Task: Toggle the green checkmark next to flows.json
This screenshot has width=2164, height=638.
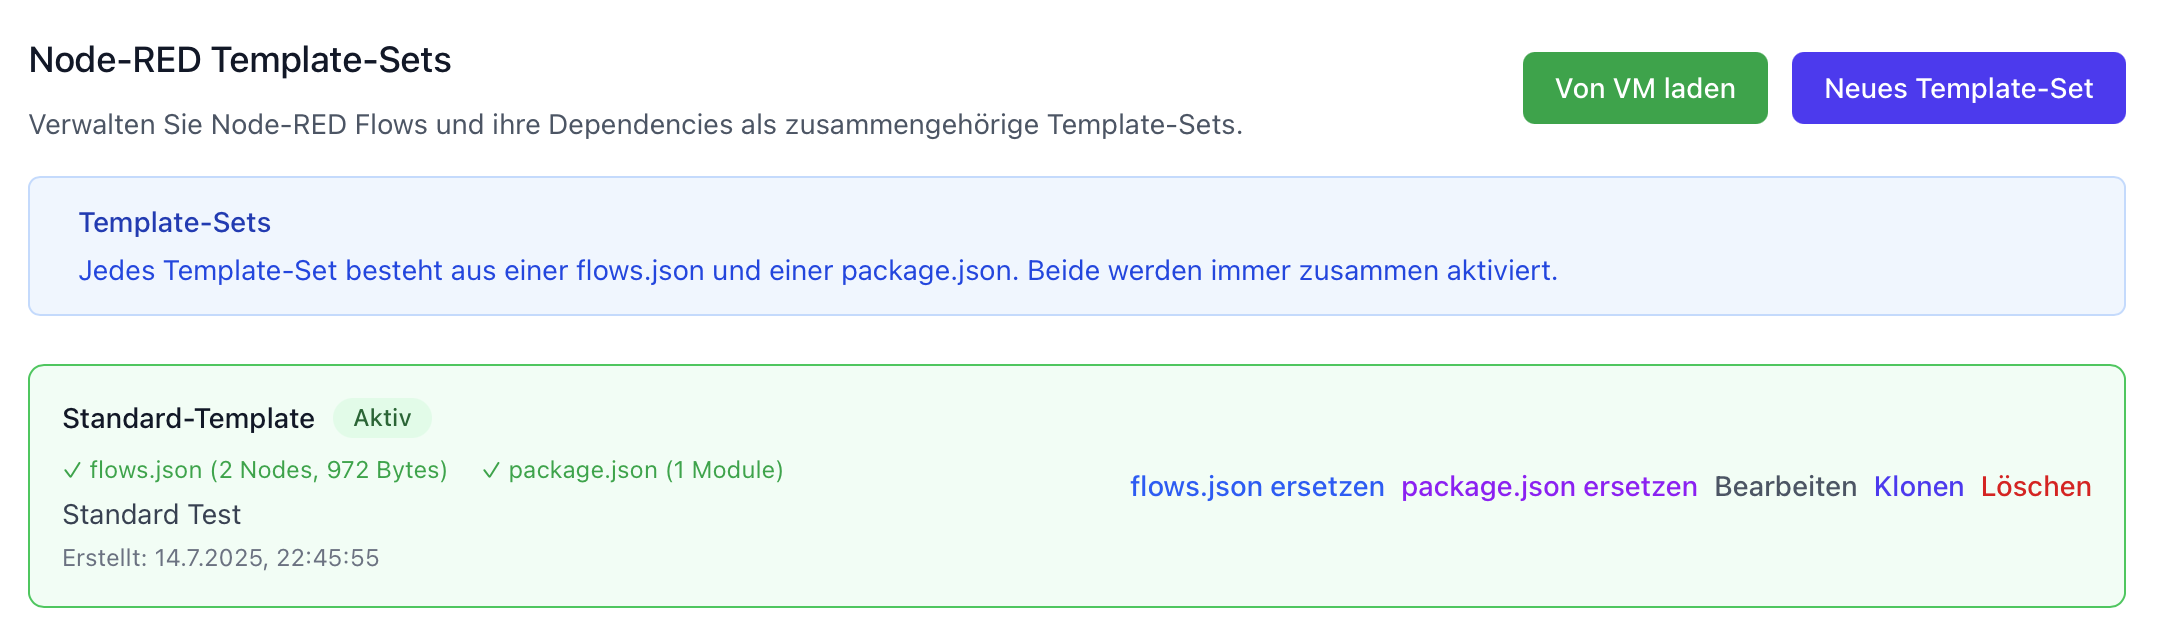Action: click(72, 469)
